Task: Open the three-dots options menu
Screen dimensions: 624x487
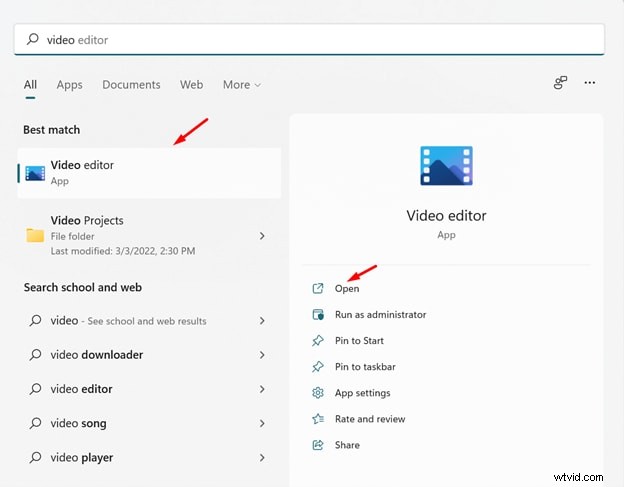Action: coord(590,83)
